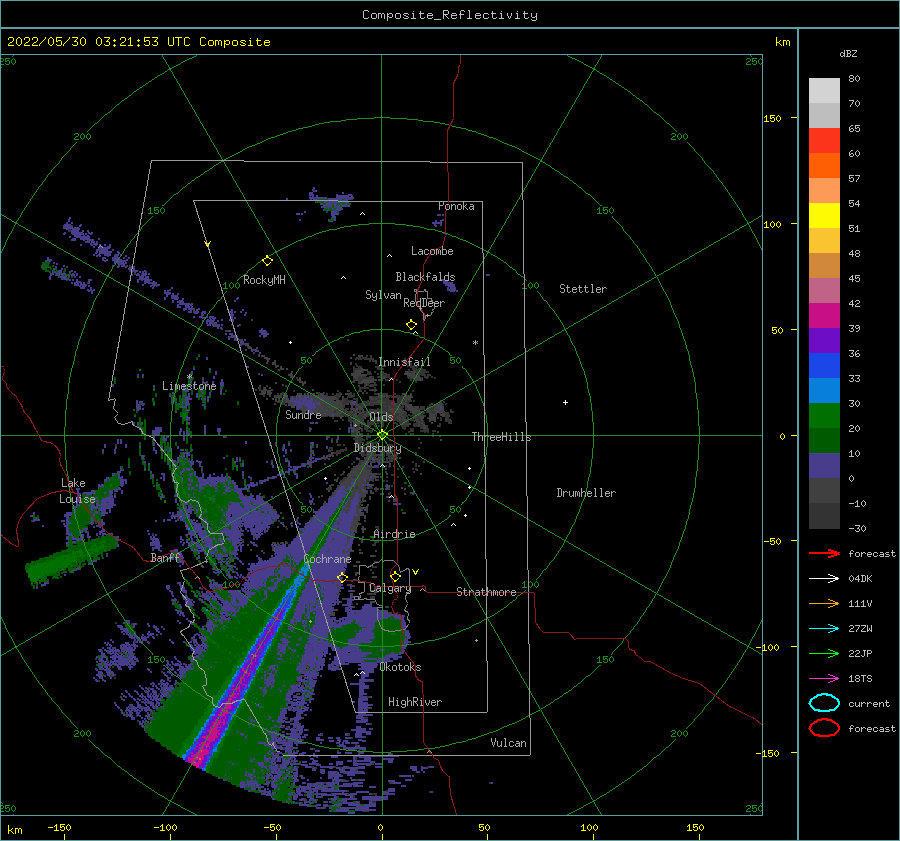Select the 39 dBZ purple swatch
This screenshot has height=841, width=900.
pos(824,340)
